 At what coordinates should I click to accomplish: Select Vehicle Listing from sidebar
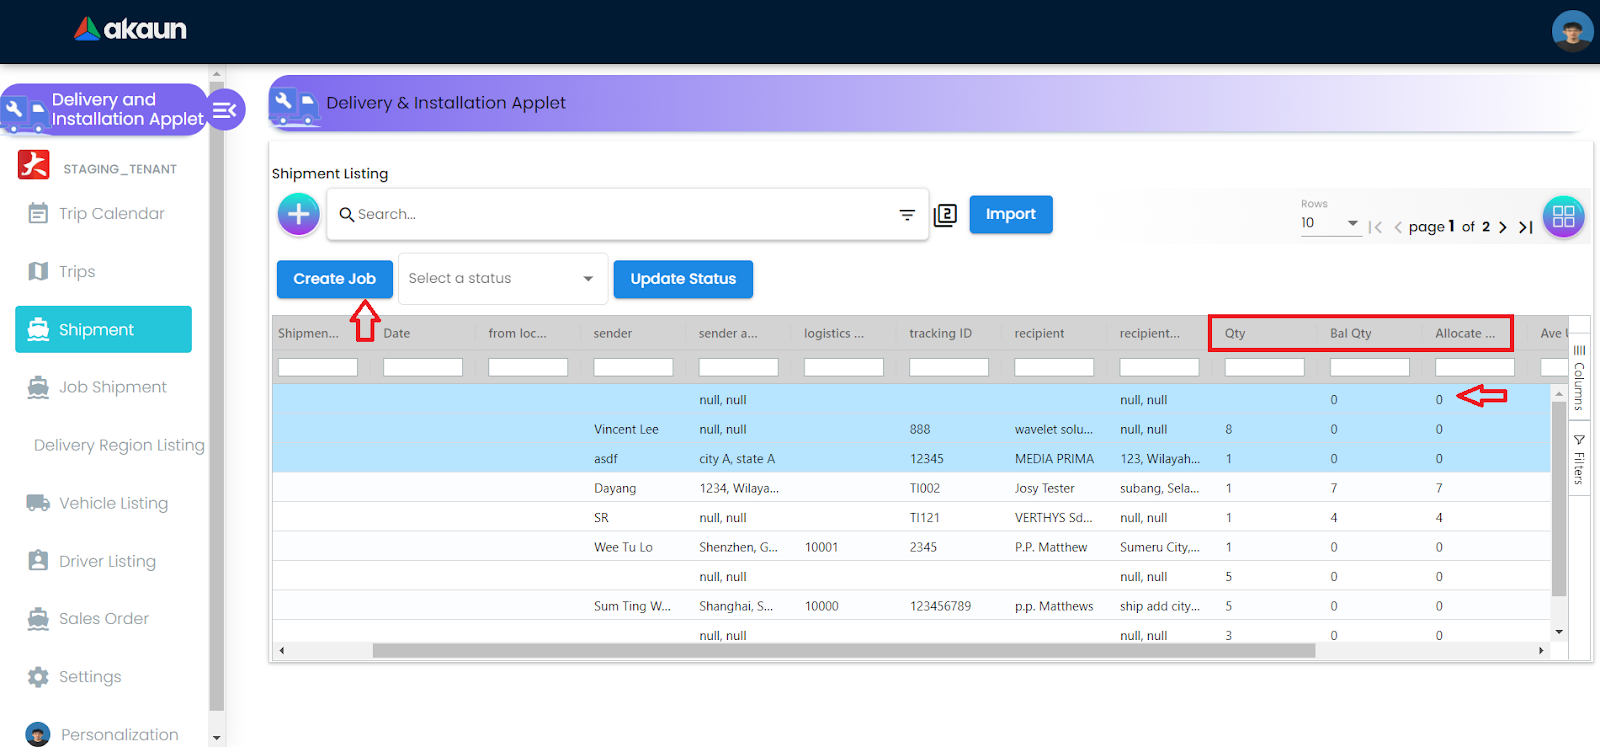coord(113,503)
